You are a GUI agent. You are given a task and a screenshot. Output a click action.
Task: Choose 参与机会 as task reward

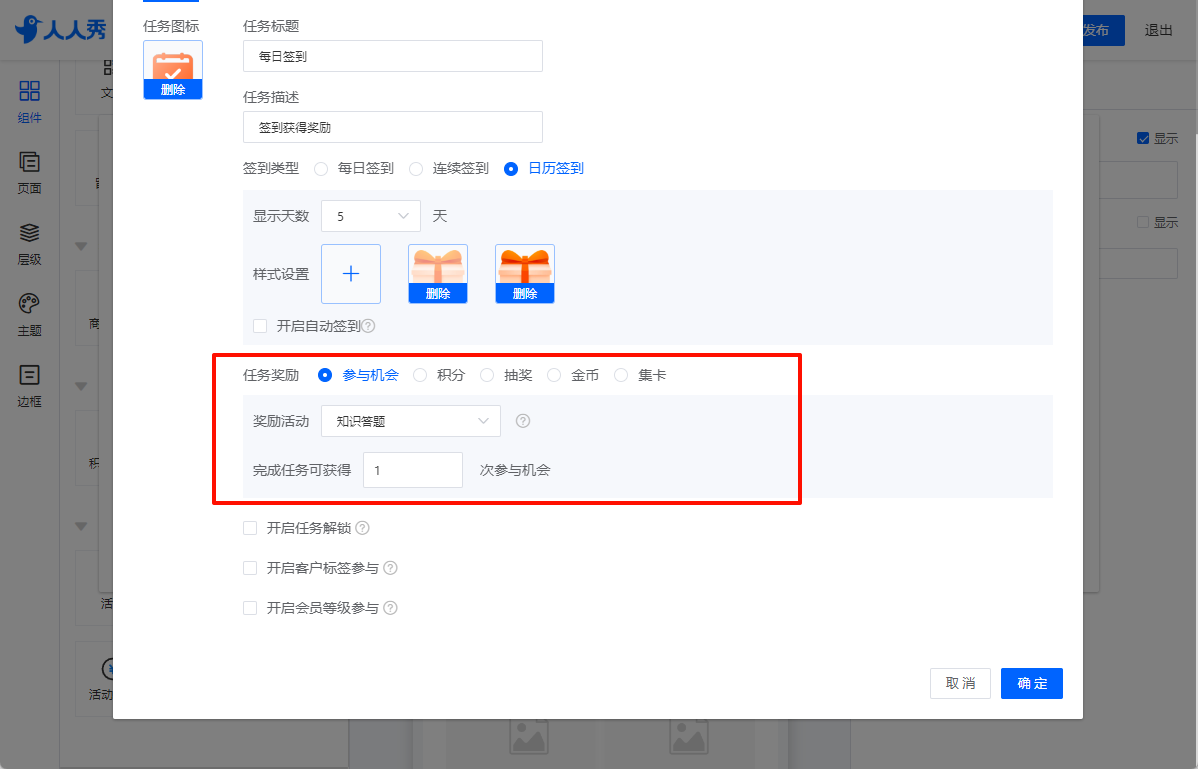coord(325,375)
